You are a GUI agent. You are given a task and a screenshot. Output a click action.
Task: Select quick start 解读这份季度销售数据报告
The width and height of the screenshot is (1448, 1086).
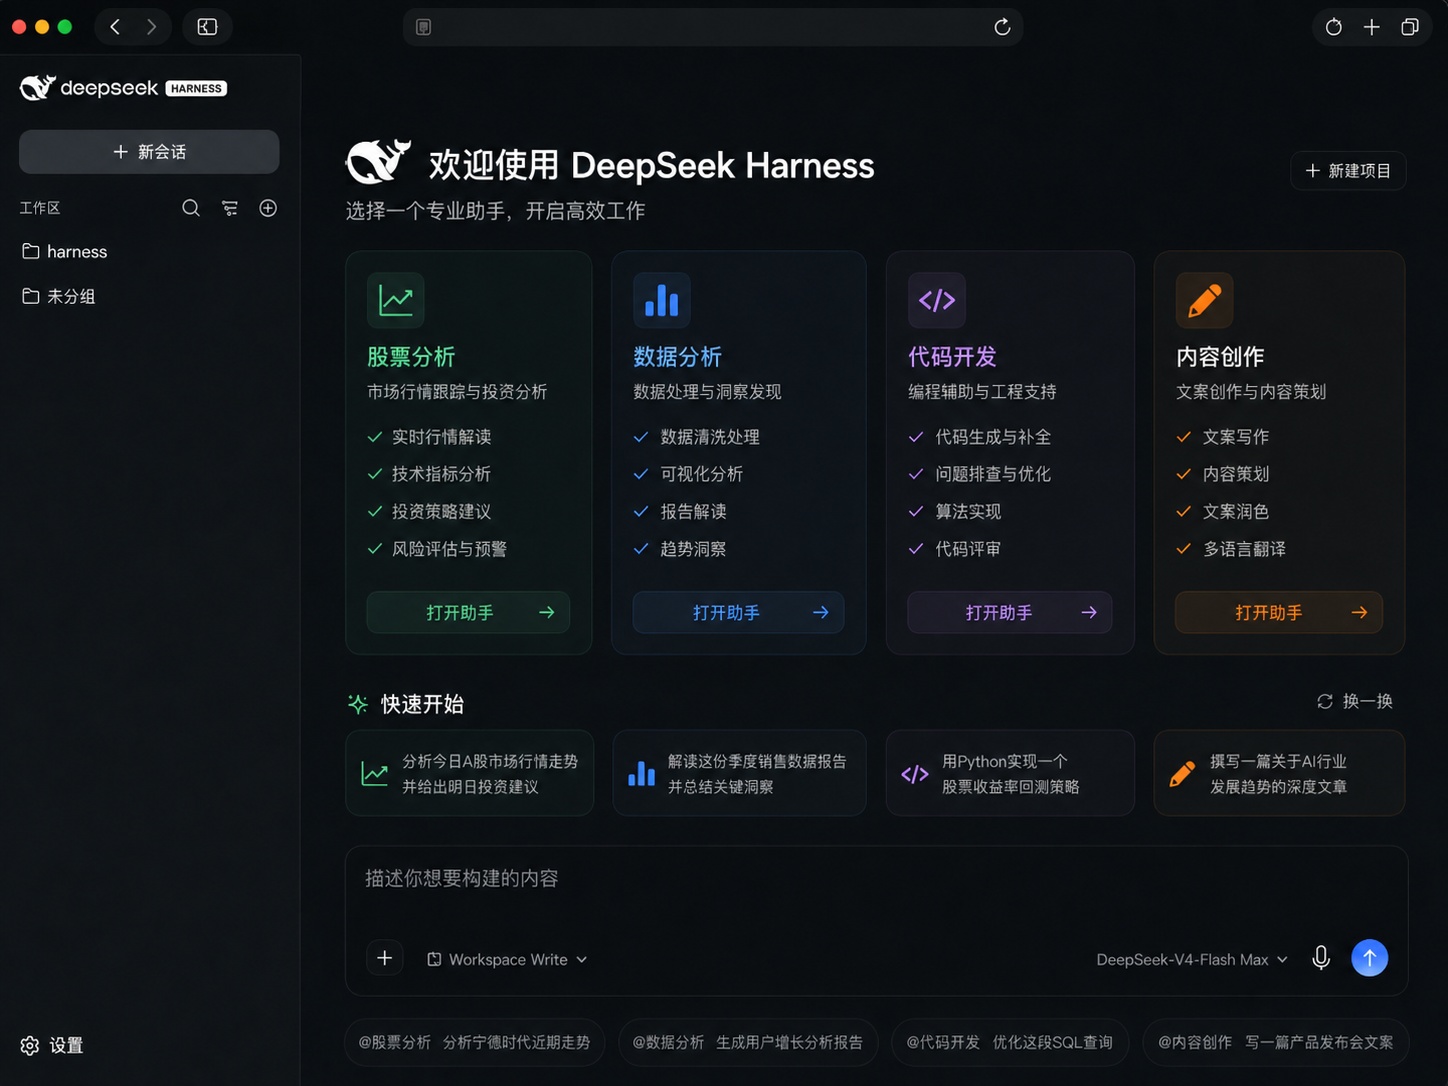(739, 773)
